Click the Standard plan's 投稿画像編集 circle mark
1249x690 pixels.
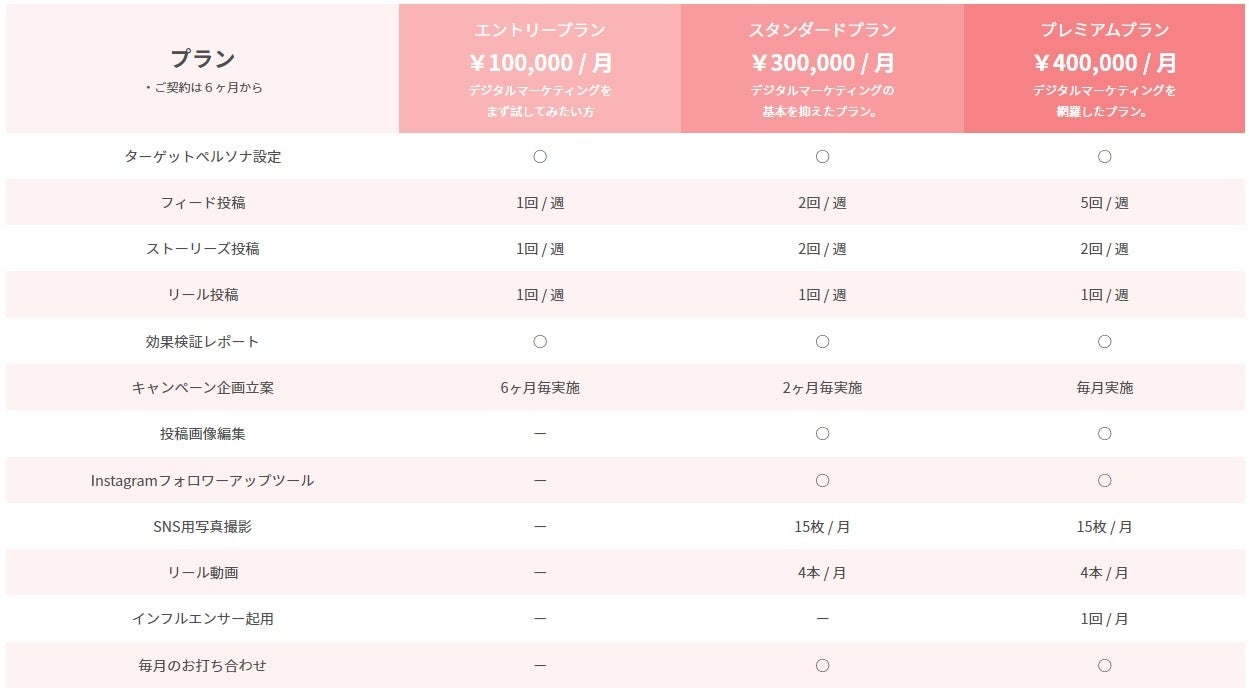click(822, 434)
